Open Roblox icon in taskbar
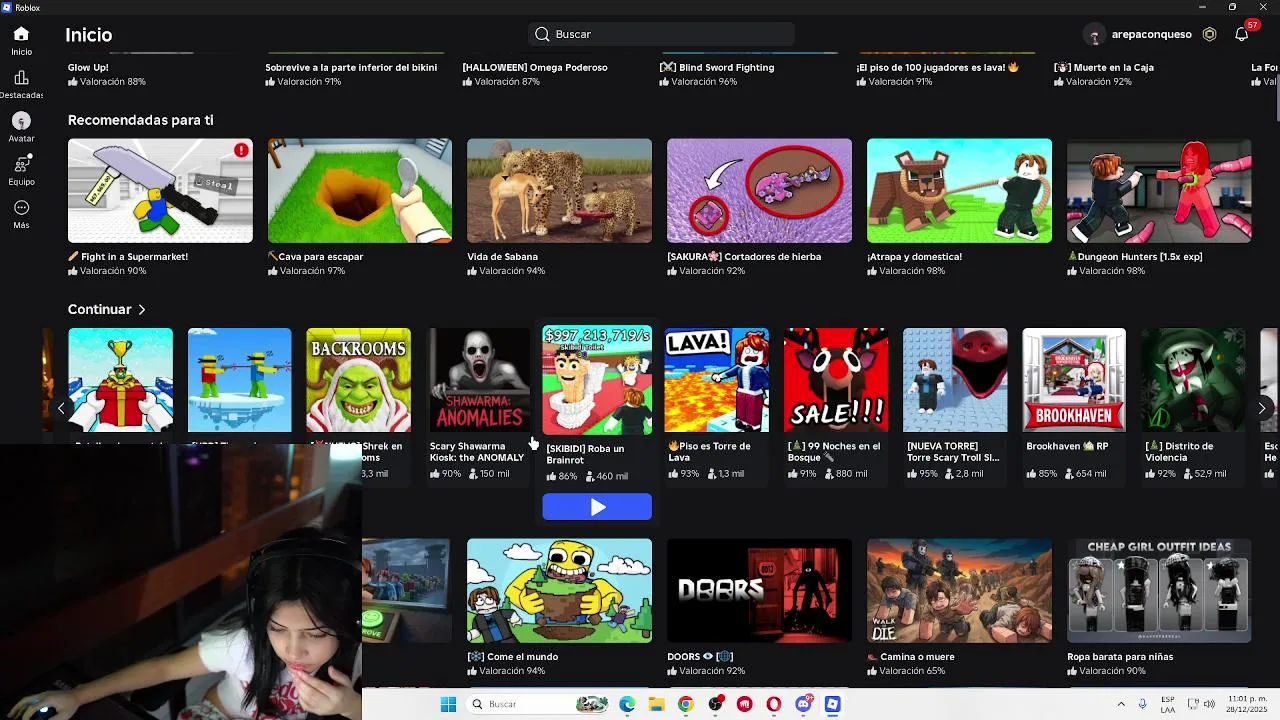1280x720 pixels. (832, 704)
